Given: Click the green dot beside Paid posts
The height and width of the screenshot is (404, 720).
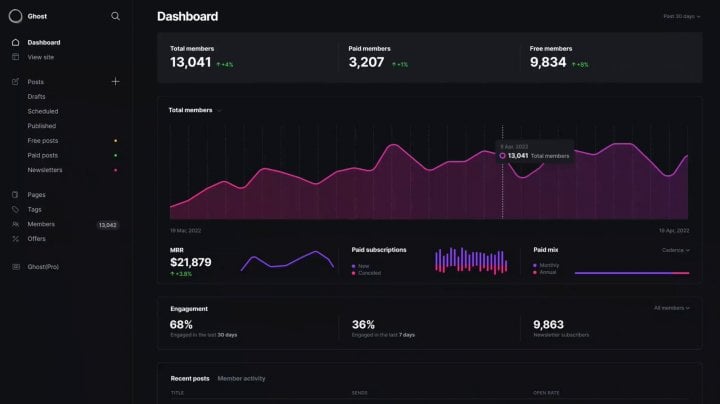Looking at the screenshot, I should (115, 155).
